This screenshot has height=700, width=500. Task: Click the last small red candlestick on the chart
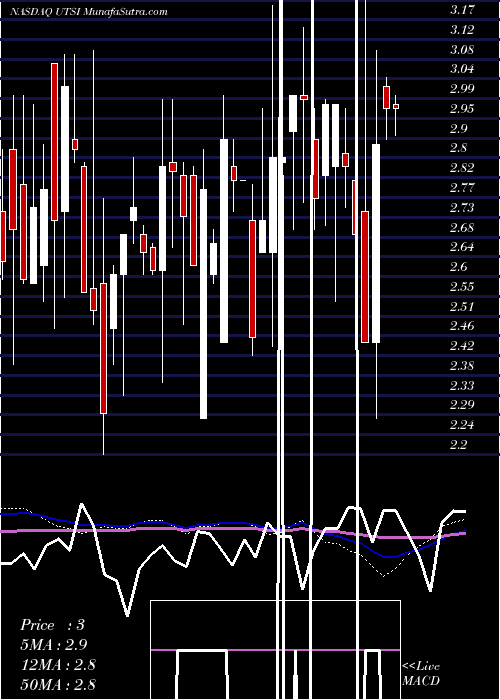pos(396,106)
